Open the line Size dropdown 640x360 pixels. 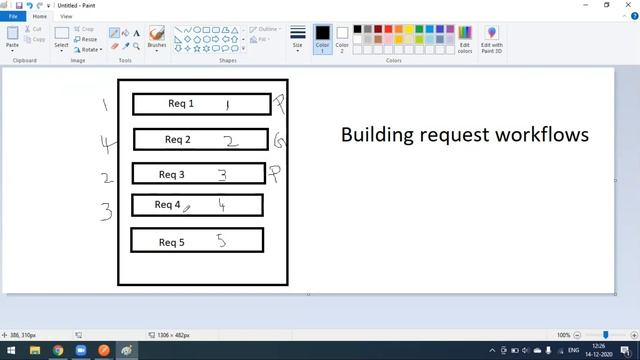coord(298,39)
